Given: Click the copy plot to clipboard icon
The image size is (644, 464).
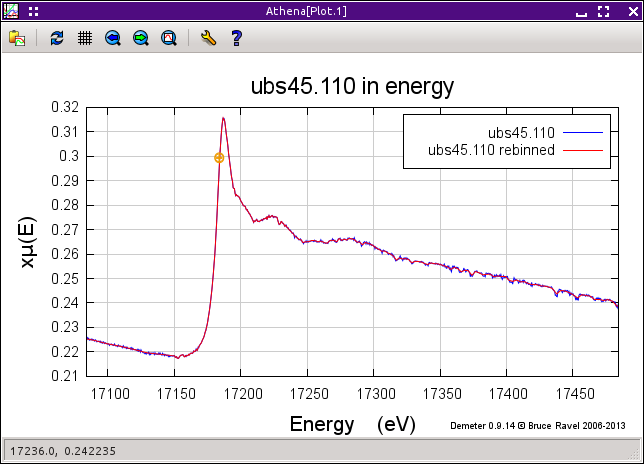Looking at the screenshot, I should pos(17,38).
